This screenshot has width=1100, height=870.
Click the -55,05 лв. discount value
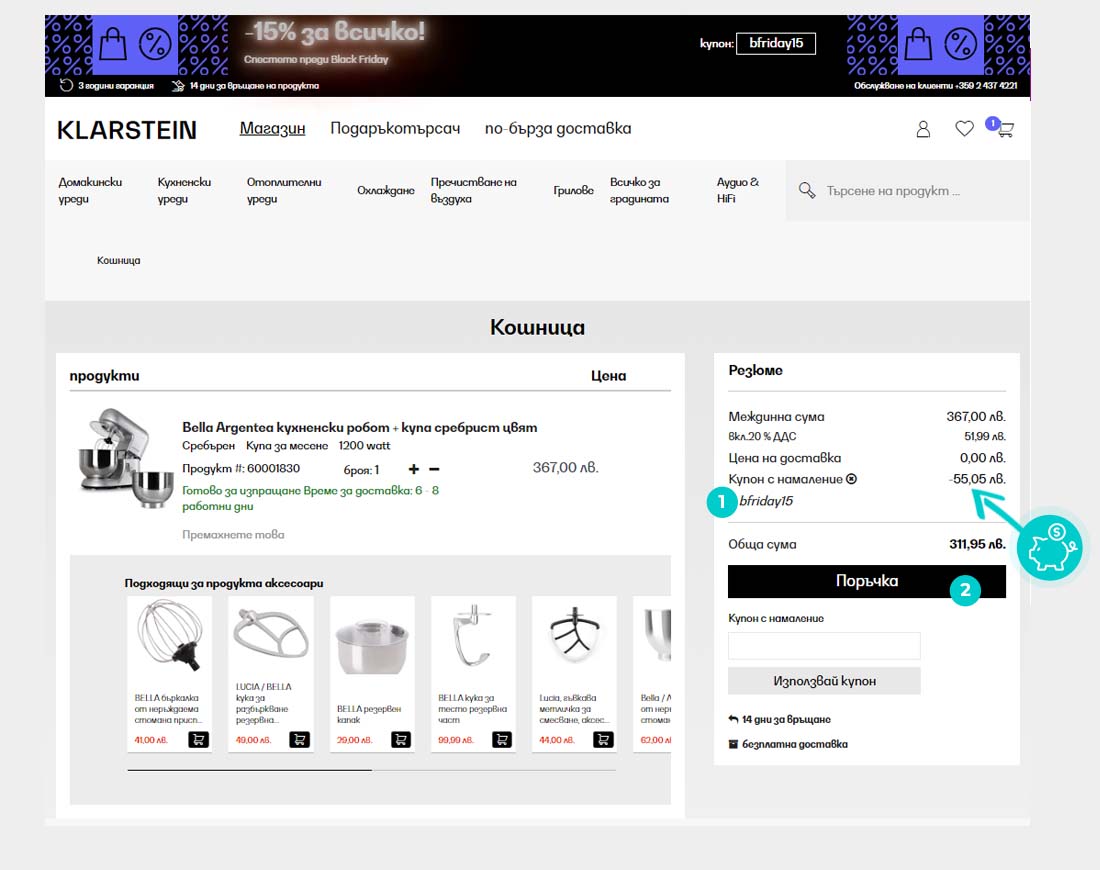tap(977, 479)
